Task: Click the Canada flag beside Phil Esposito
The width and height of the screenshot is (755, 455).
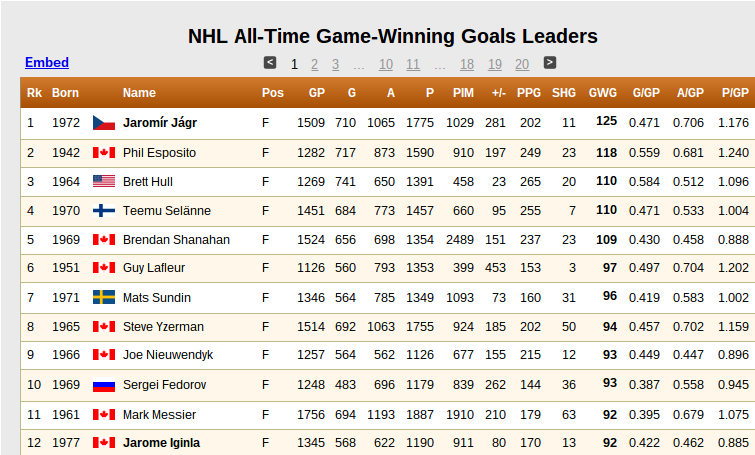Action: [x=104, y=153]
